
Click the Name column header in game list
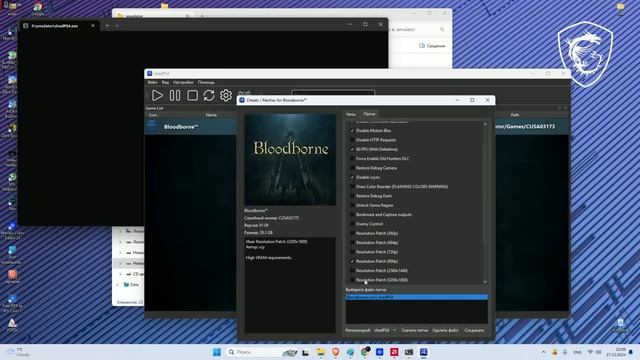(211, 115)
